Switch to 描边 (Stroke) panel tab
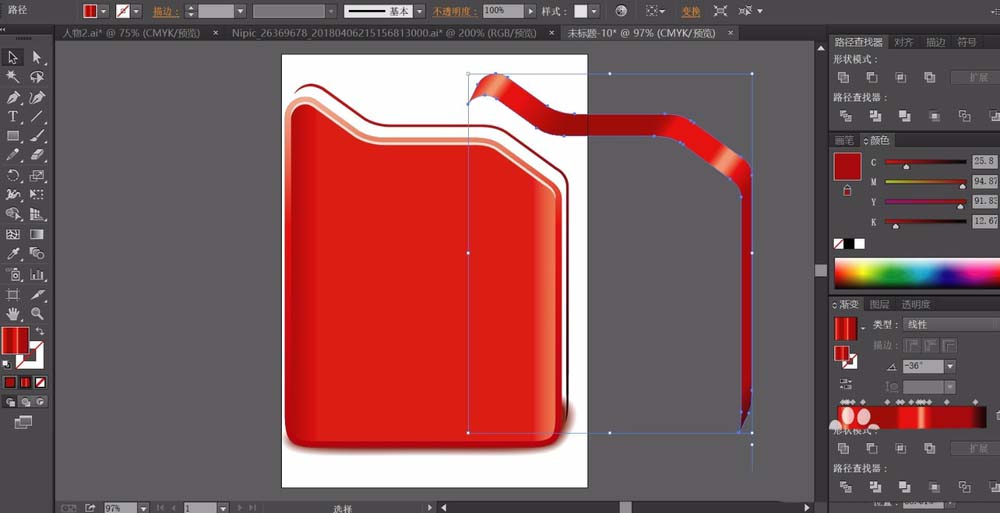The width and height of the screenshot is (1000, 513). 936,42
